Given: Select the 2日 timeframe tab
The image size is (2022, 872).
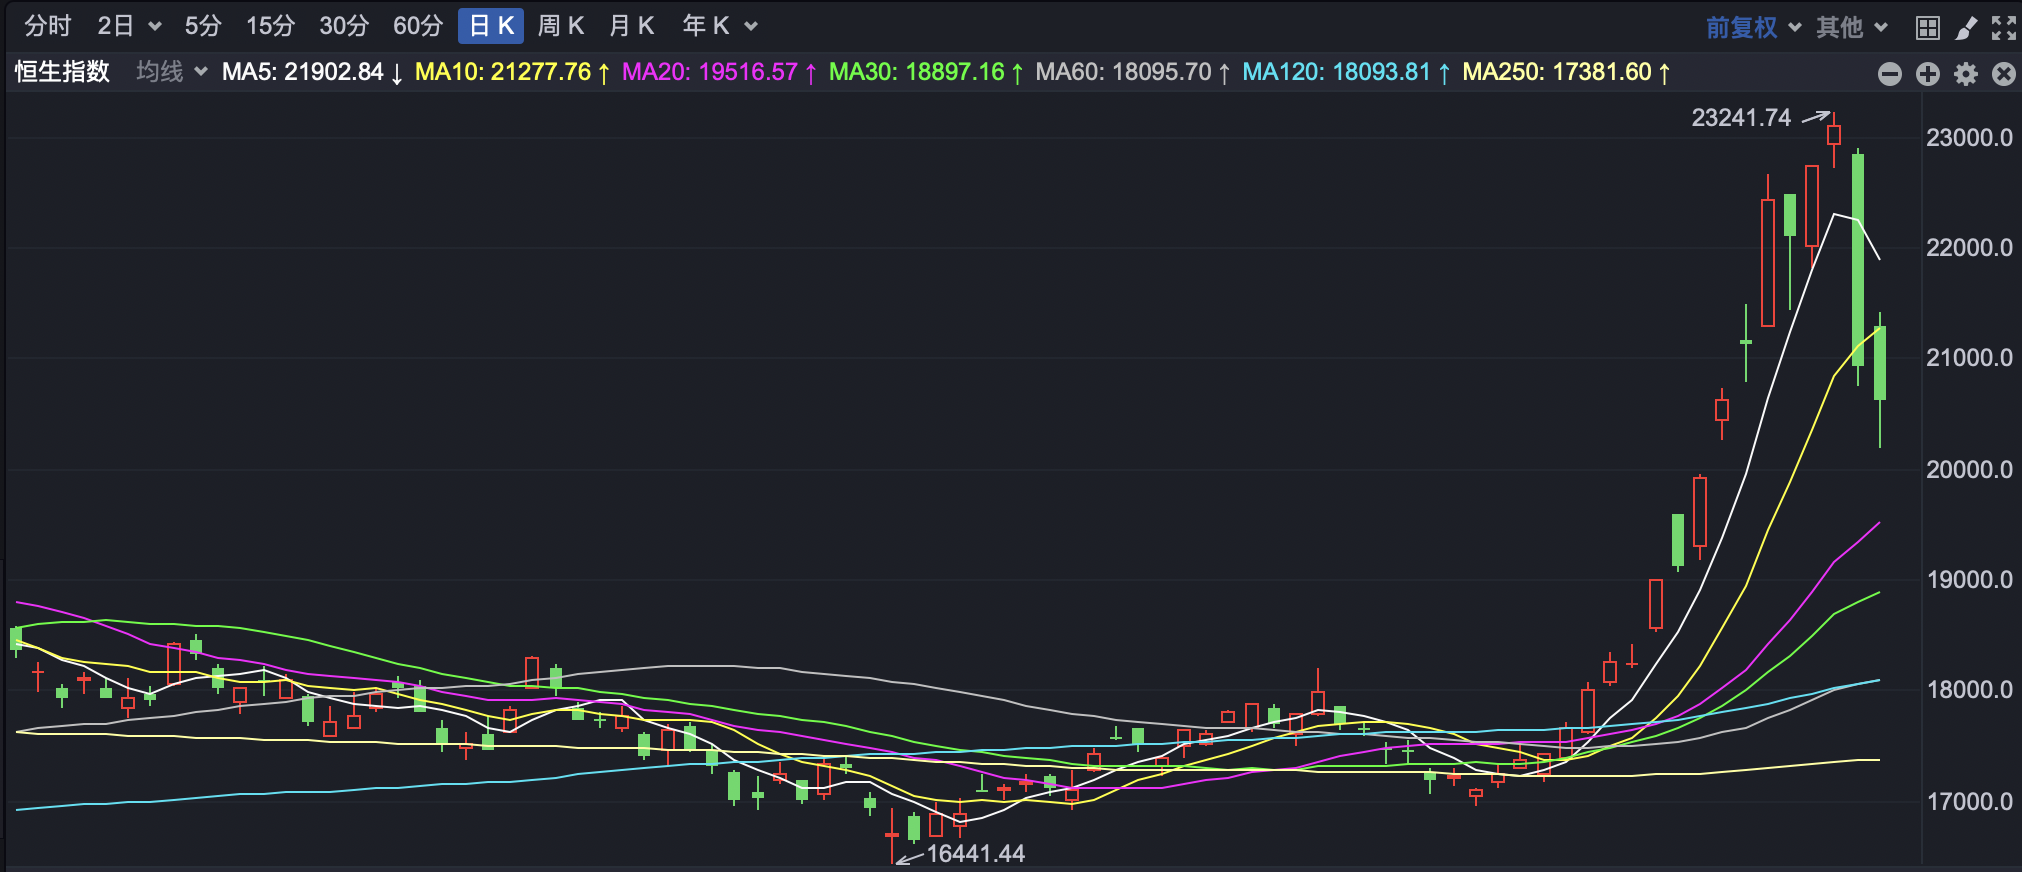Looking at the screenshot, I should (x=115, y=26).
